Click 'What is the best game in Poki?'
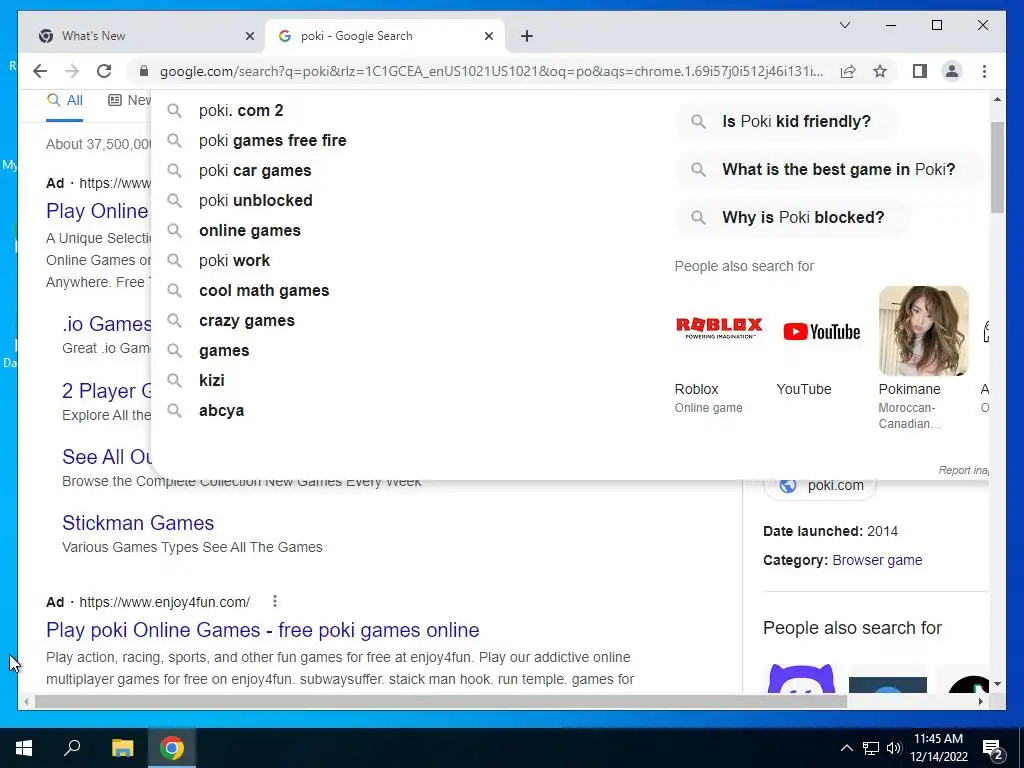This screenshot has width=1024, height=768. click(828, 169)
